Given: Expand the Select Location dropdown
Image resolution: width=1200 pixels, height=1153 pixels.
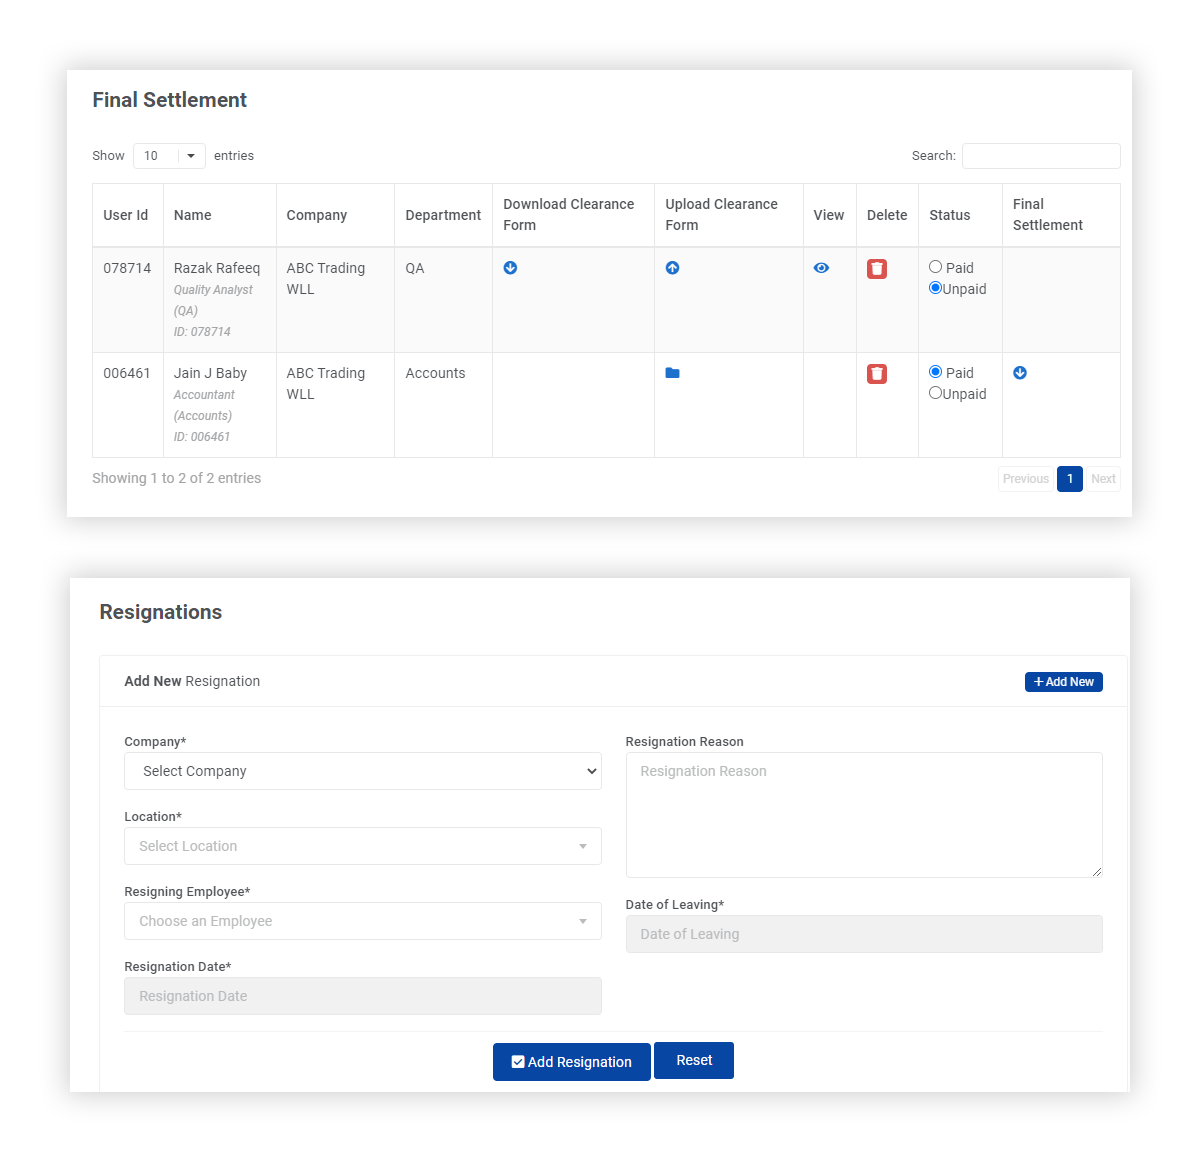Looking at the screenshot, I should [363, 846].
